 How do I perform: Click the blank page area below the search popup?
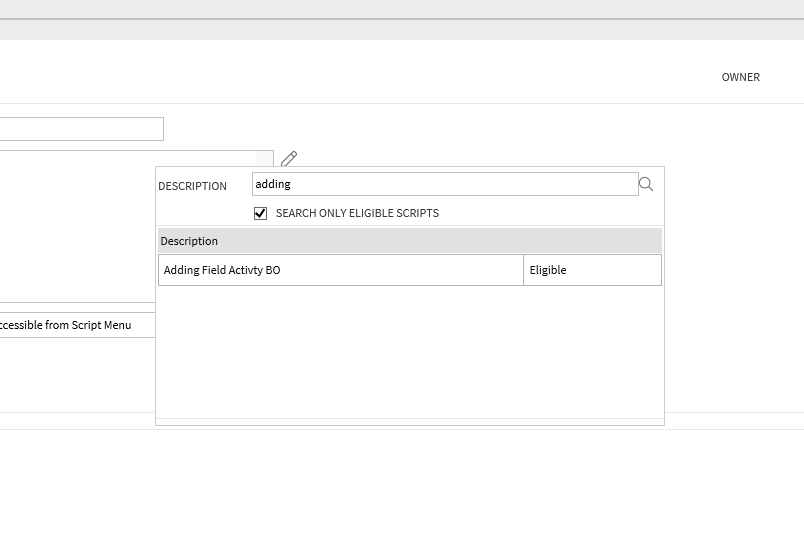(x=402, y=482)
